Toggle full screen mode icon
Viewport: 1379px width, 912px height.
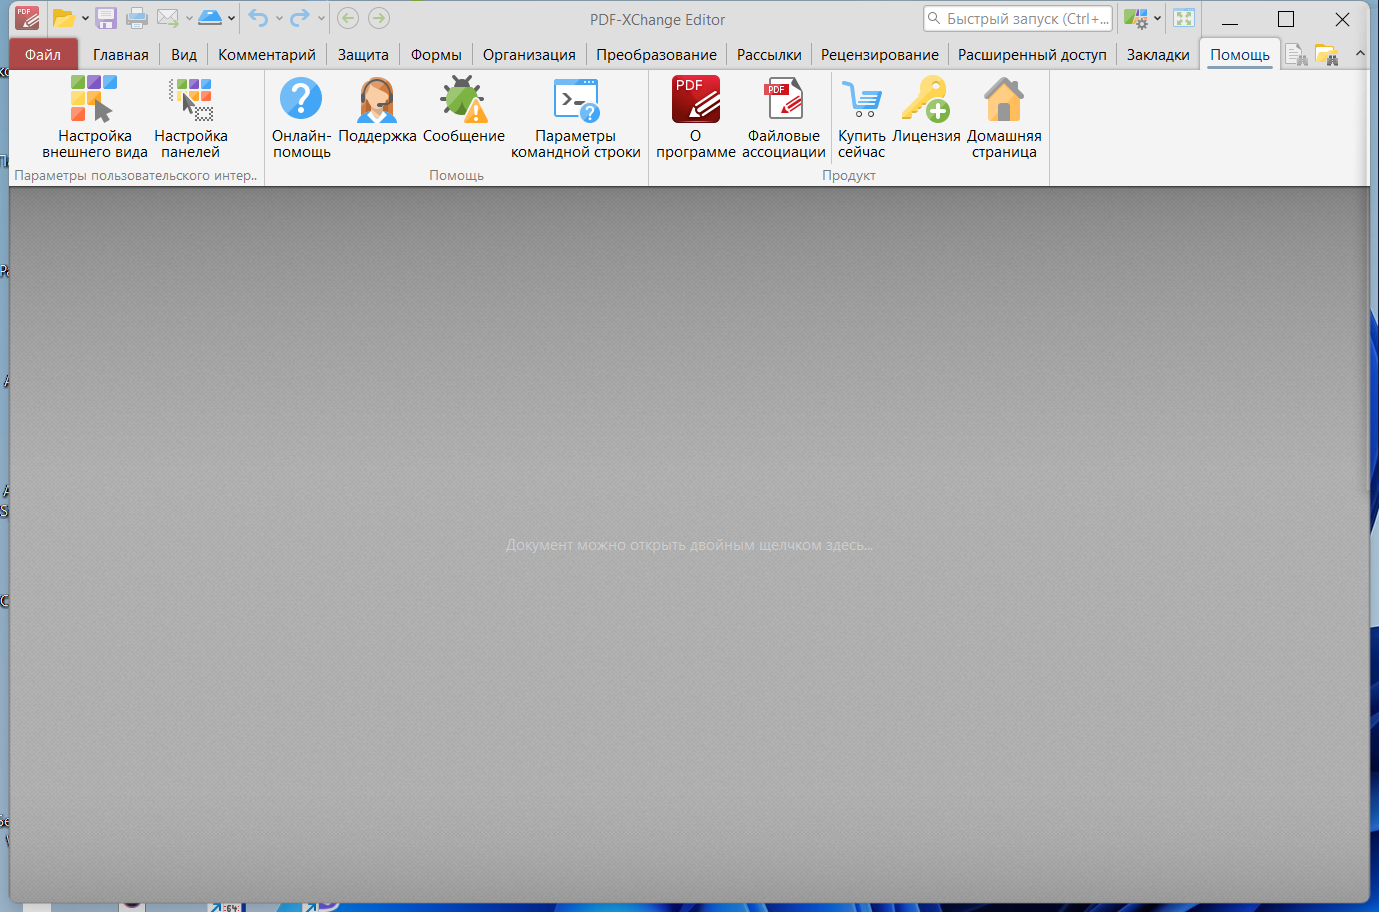point(1184,18)
